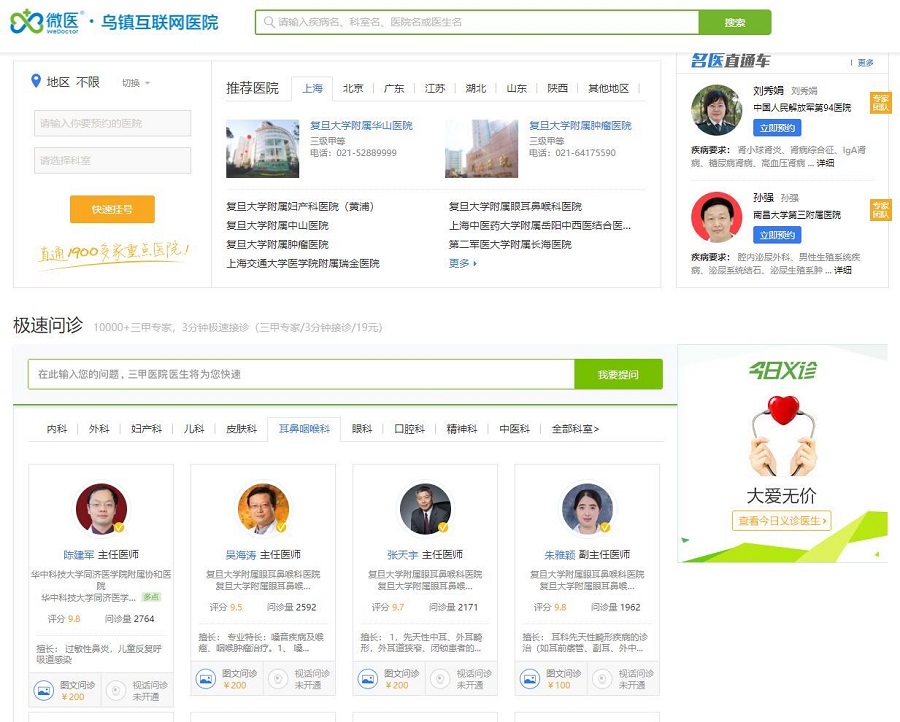The height and width of the screenshot is (722, 900).
Task: Open image-text consult icon for 朱雅颖
Action: (529, 679)
